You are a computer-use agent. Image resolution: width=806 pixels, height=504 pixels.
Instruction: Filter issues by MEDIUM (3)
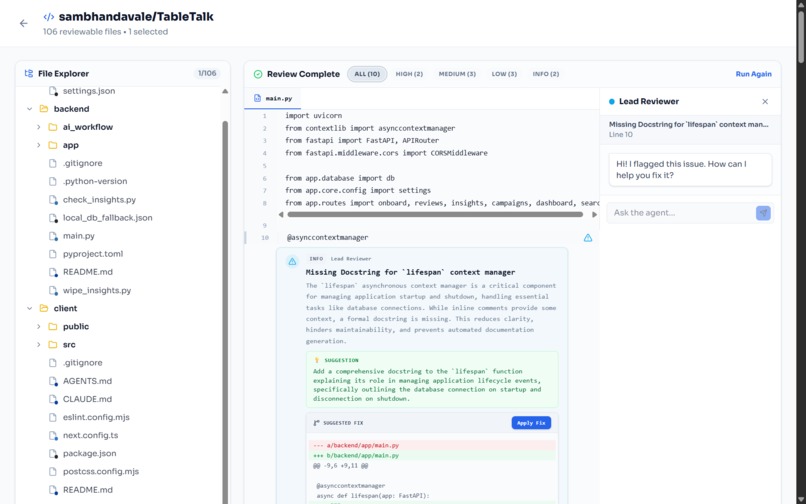coord(457,74)
